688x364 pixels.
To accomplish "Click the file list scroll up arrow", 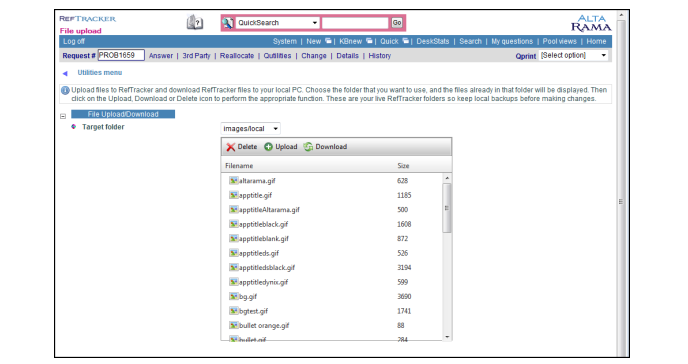I will pos(447,178).
